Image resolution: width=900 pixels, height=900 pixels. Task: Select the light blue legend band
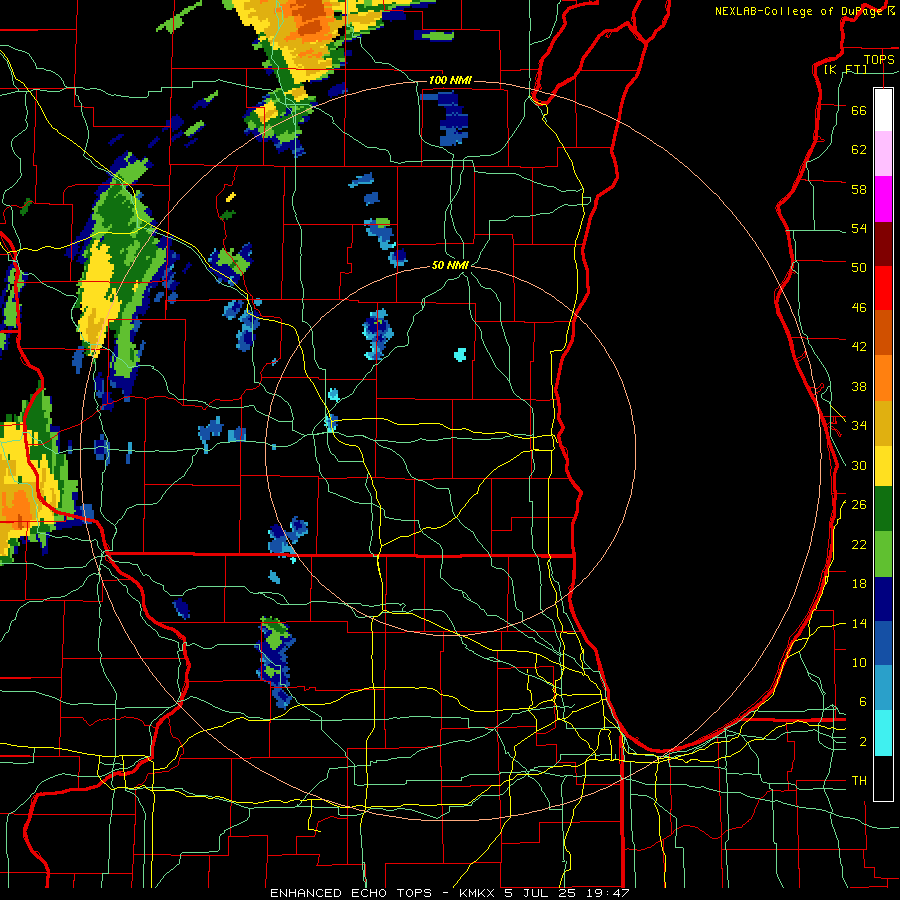pos(883,688)
